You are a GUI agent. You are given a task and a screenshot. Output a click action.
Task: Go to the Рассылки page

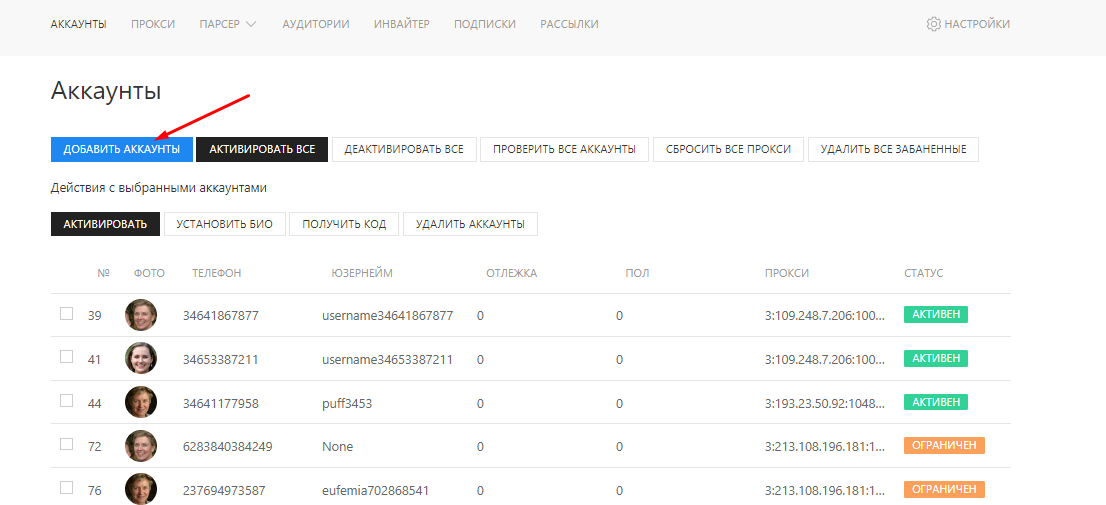569,24
